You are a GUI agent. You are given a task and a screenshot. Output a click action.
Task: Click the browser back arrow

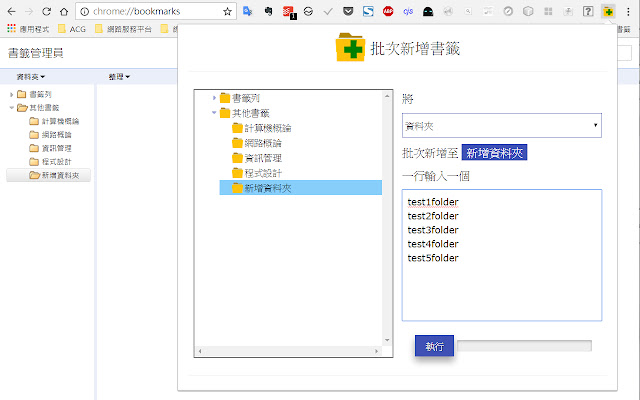pyautogui.click(x=11, y=11)
